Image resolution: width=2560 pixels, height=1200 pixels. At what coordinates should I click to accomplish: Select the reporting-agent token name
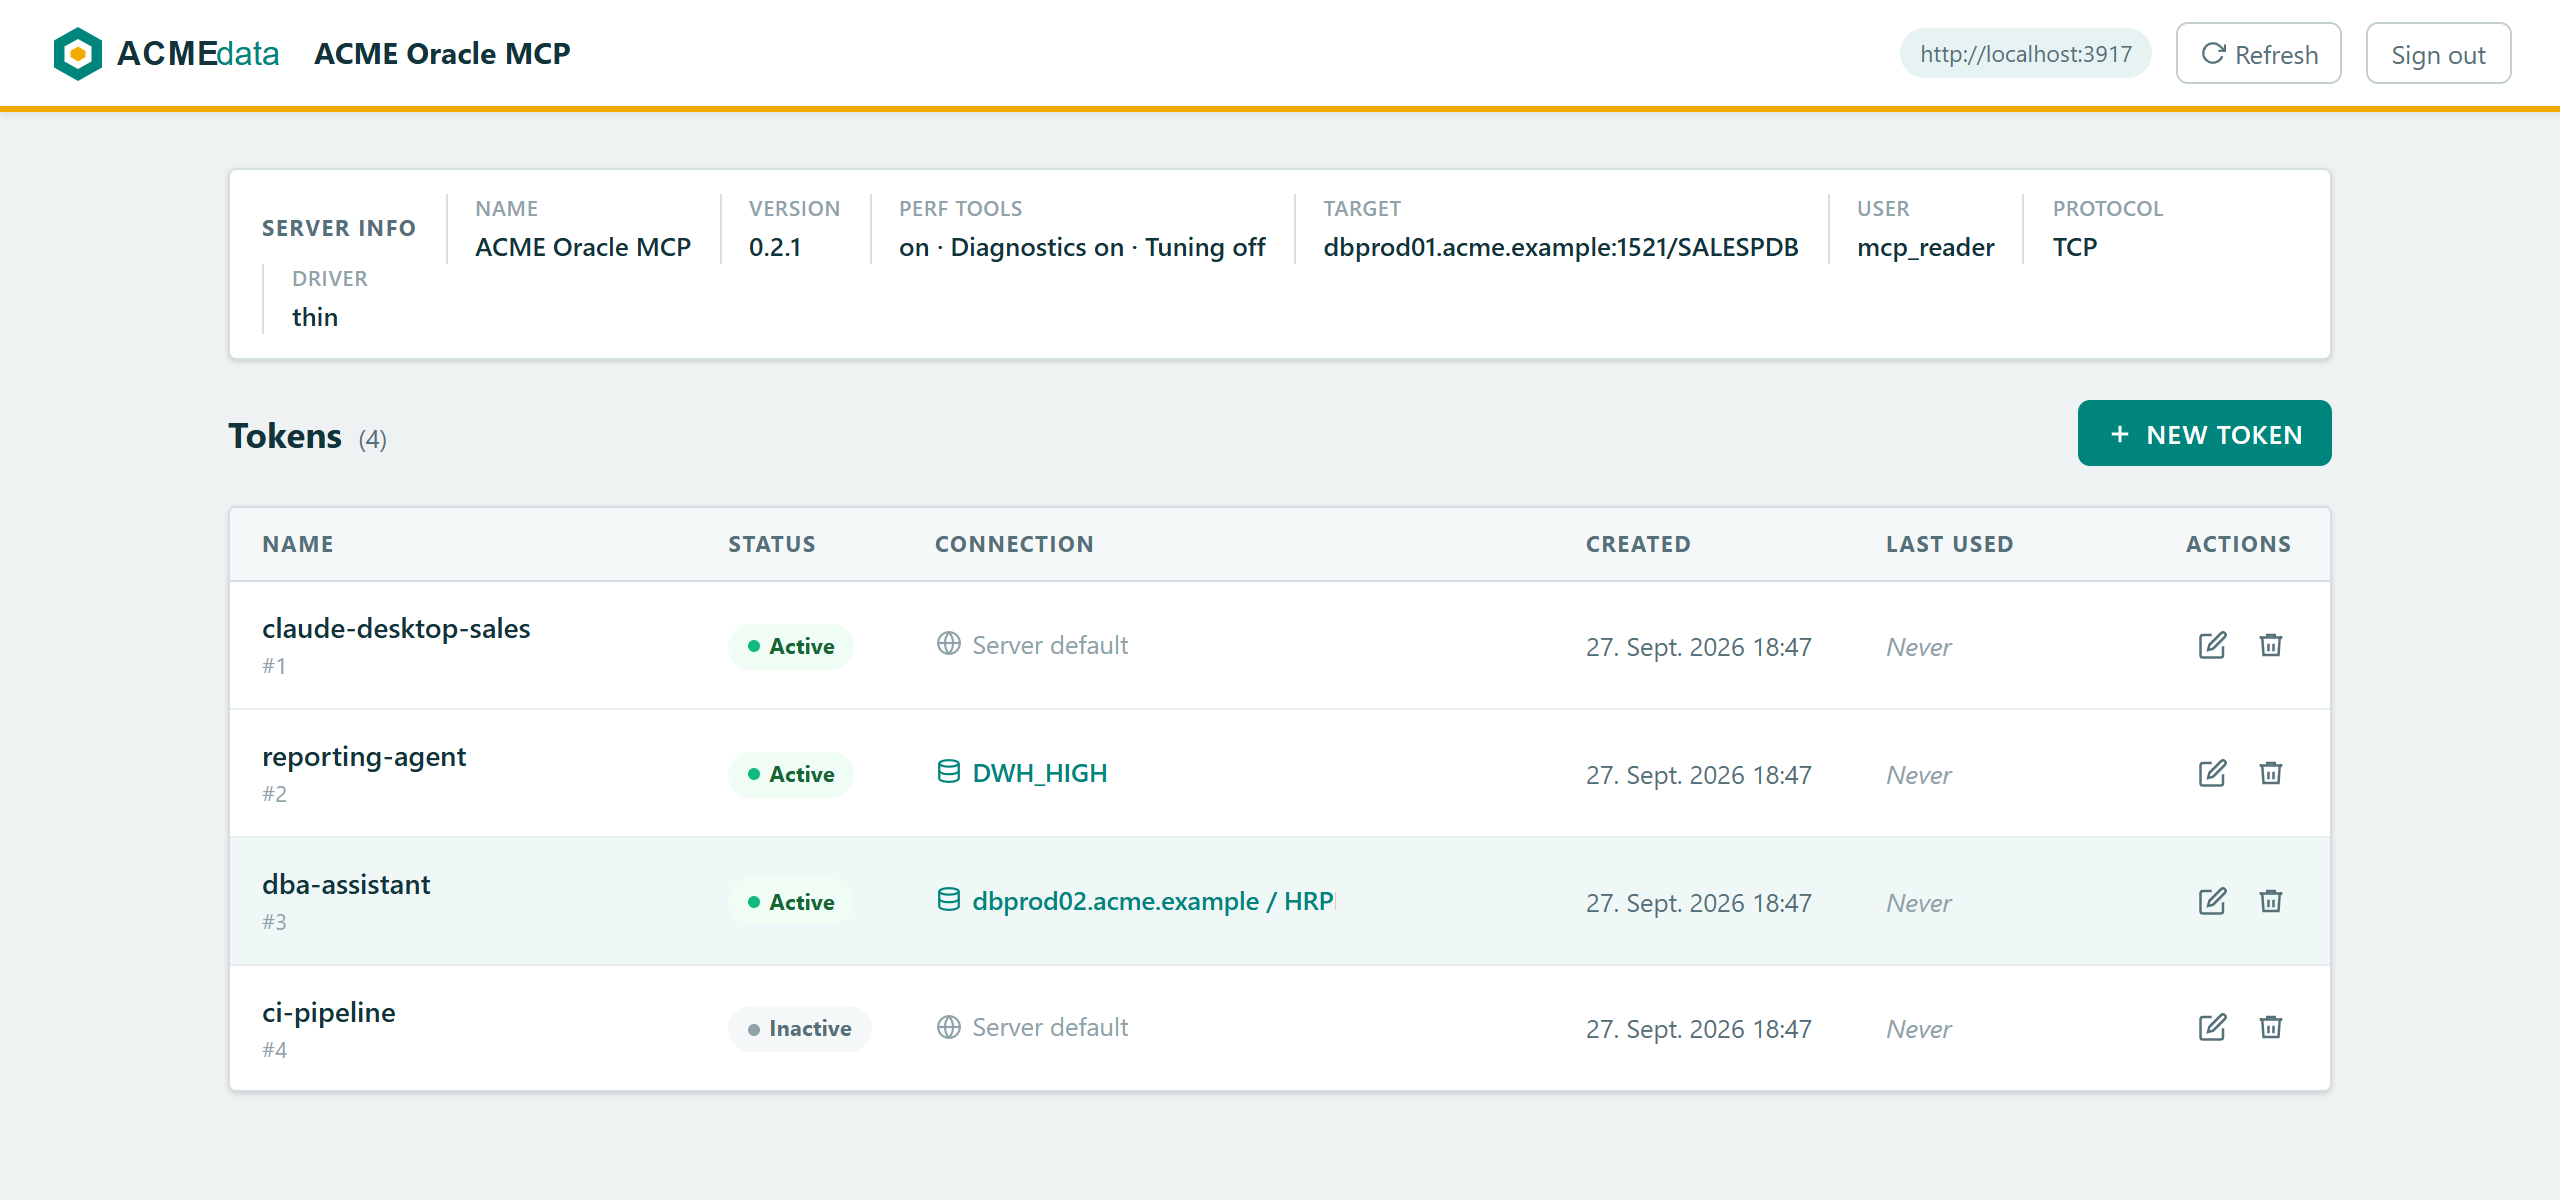364,757
